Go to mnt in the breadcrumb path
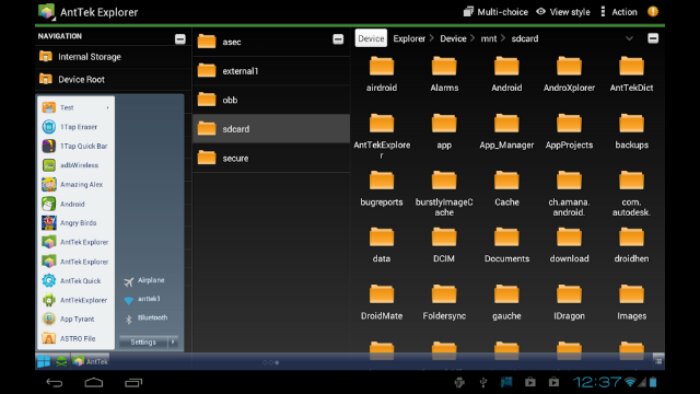 click(x=488, y=39)
